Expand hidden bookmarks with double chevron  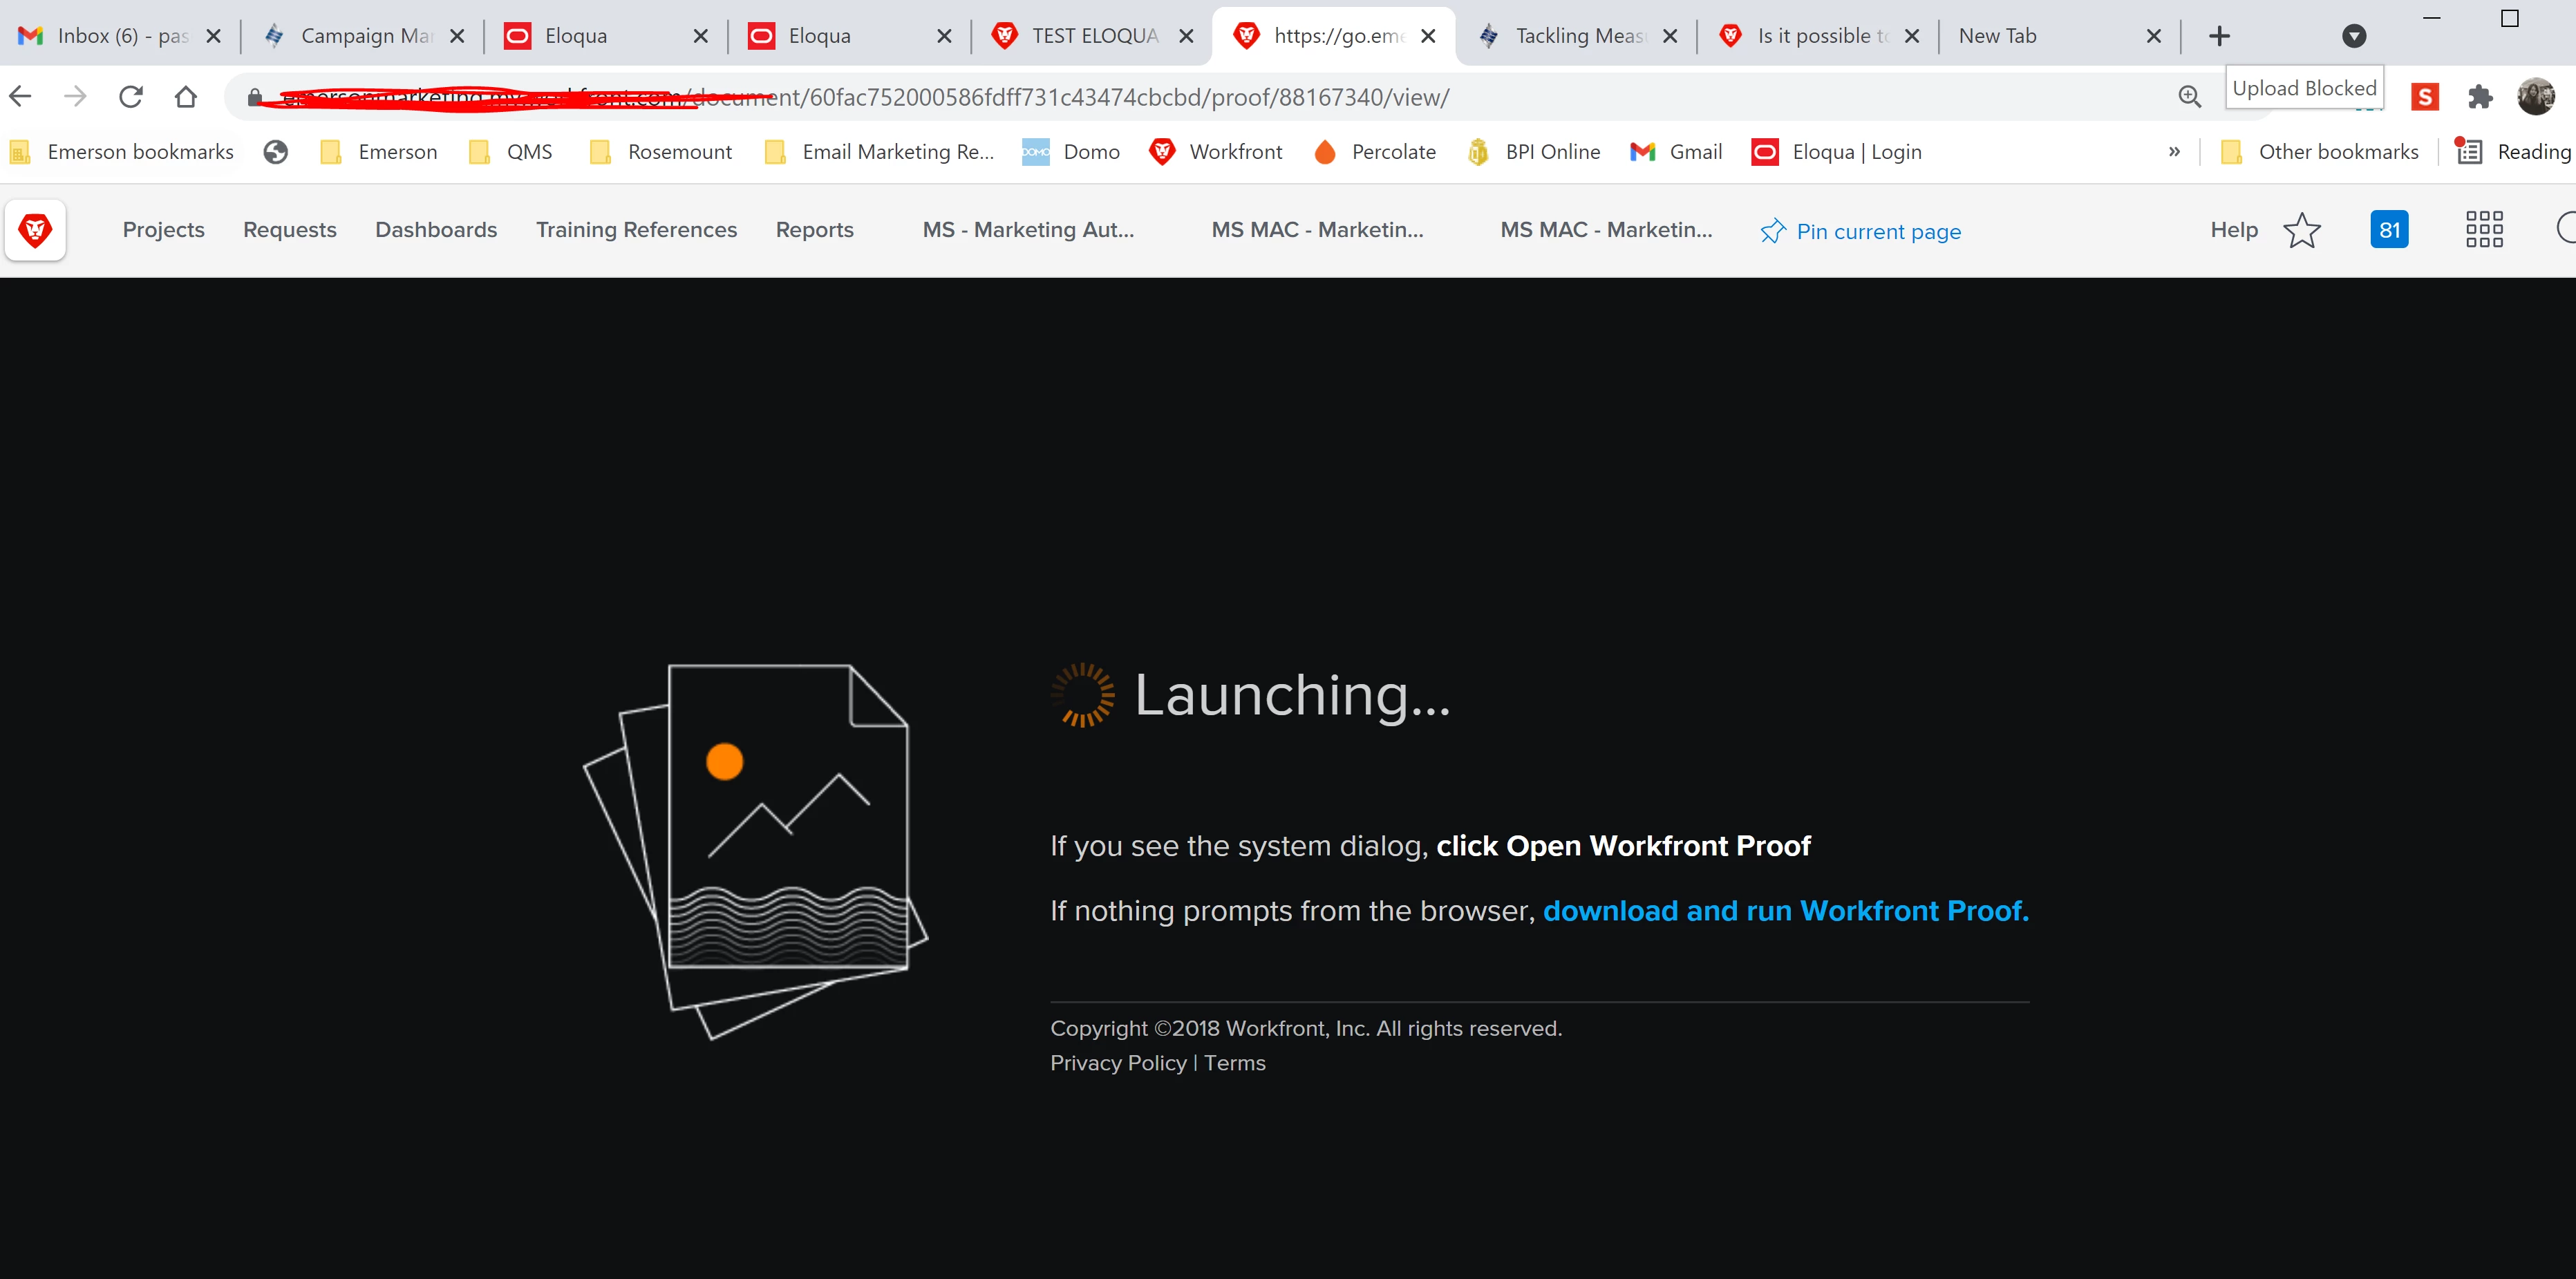point(2174,152)
